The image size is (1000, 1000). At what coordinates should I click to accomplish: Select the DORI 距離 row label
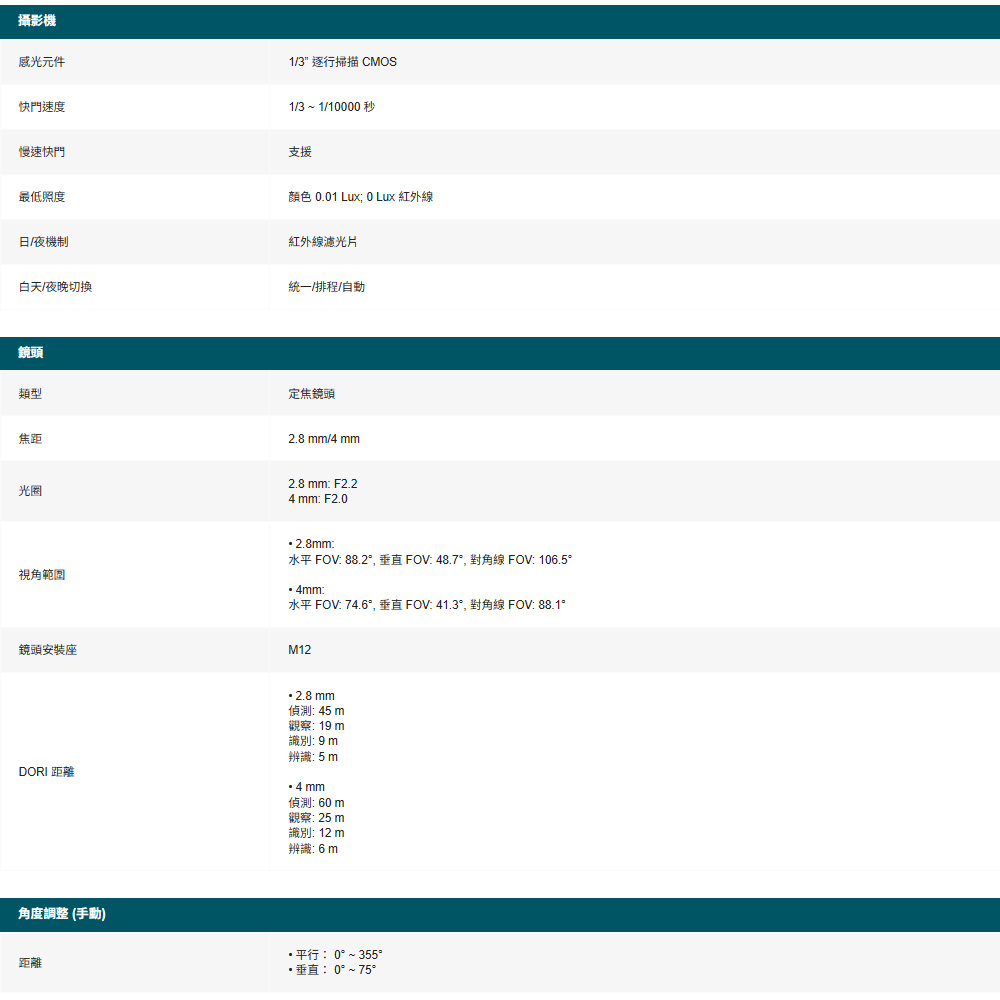tap(46, 772)
